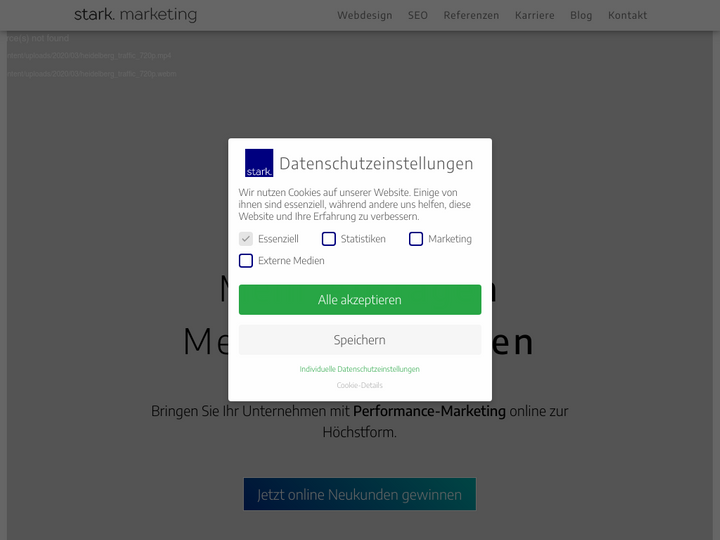
Task: Click the Datenschutzeinstellungen dialog heading
Action: (376, 164)
